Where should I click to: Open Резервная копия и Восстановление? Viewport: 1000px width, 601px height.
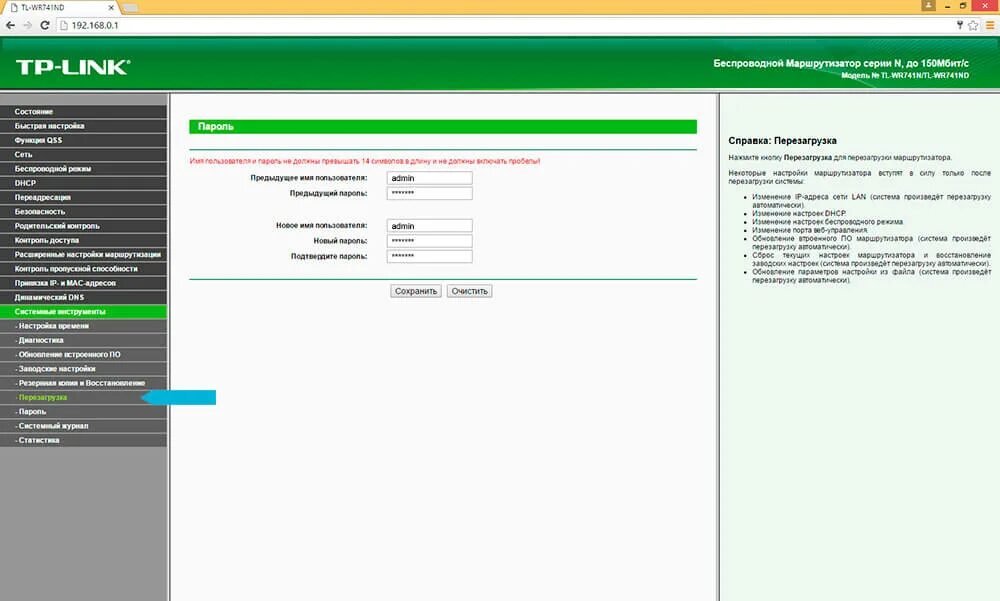[x=84, y=383]
